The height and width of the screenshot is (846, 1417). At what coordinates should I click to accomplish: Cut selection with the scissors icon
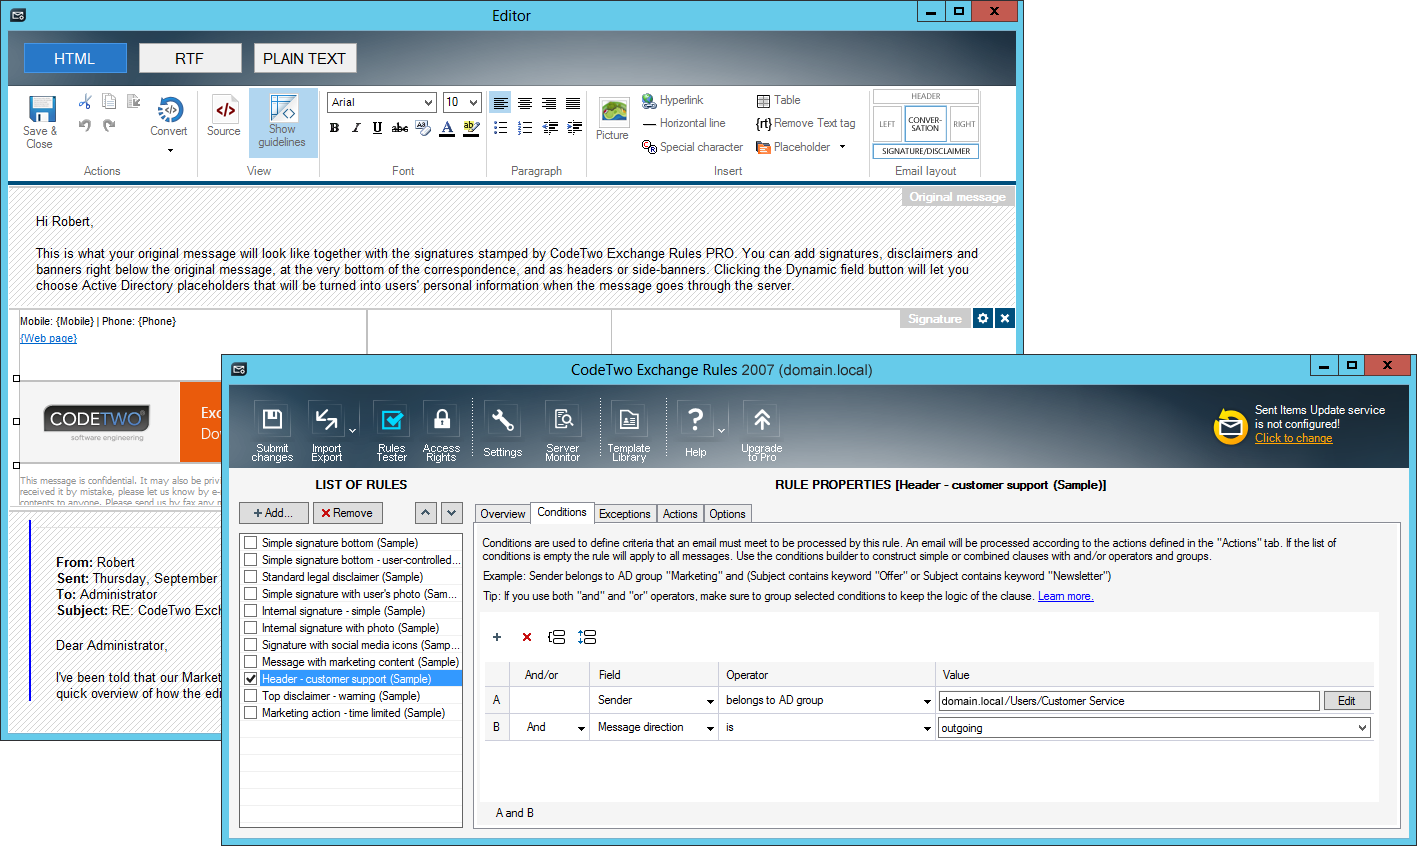click(x=85, y=102)
